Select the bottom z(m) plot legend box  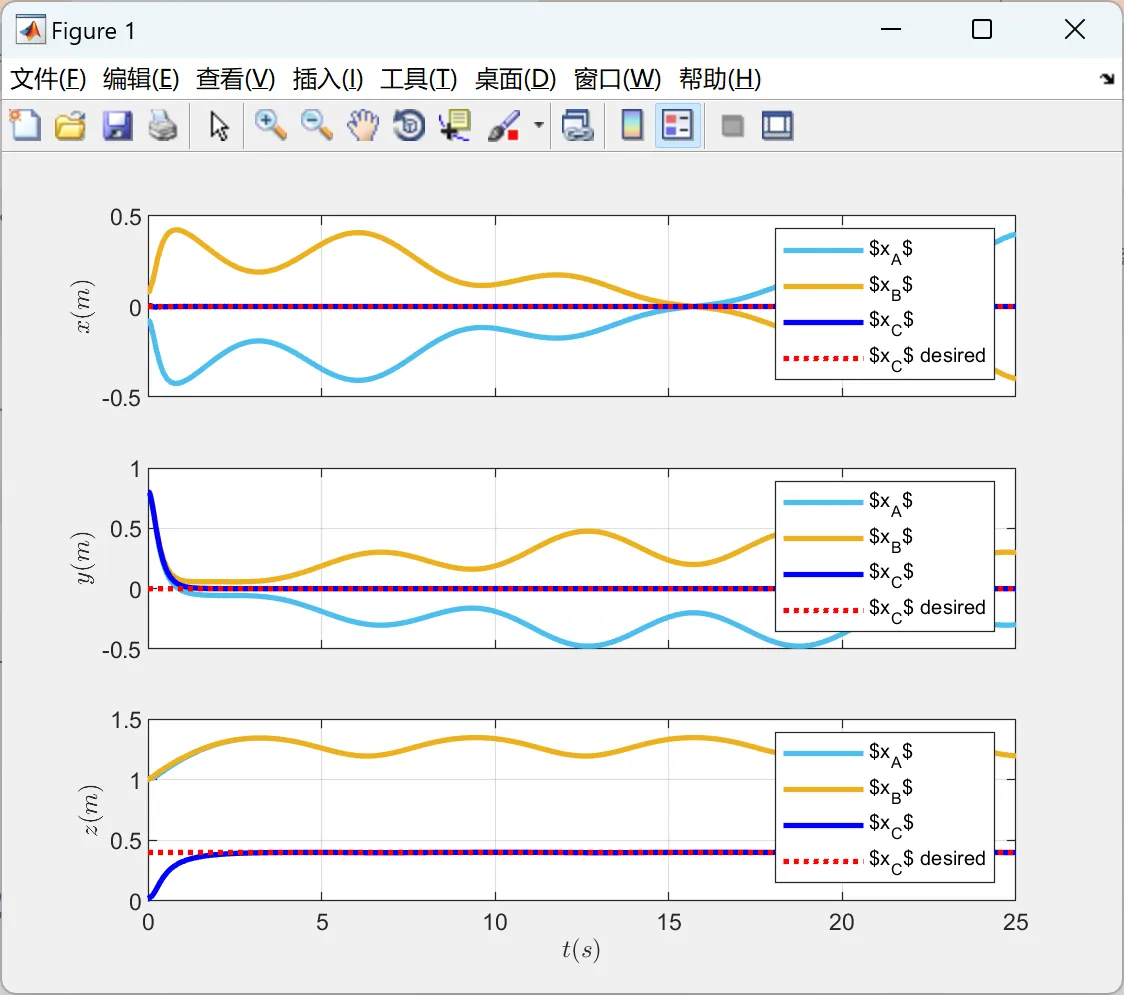pyautogui.click(x=885, y=807)
